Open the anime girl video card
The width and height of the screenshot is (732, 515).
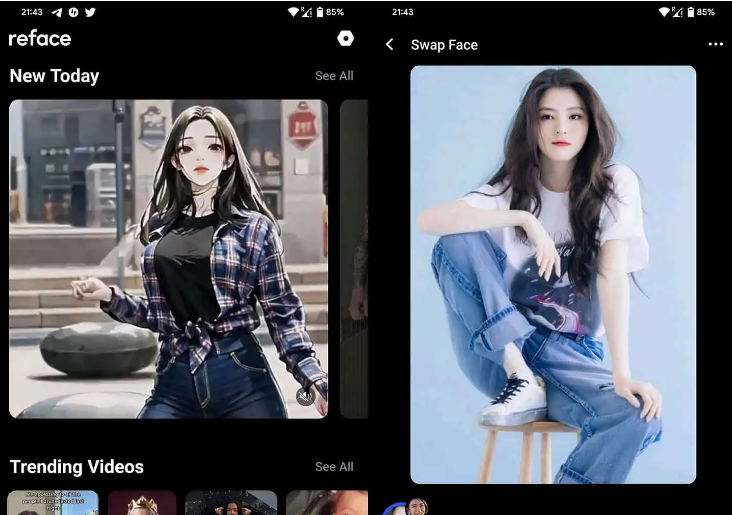(x=168, y=258)
